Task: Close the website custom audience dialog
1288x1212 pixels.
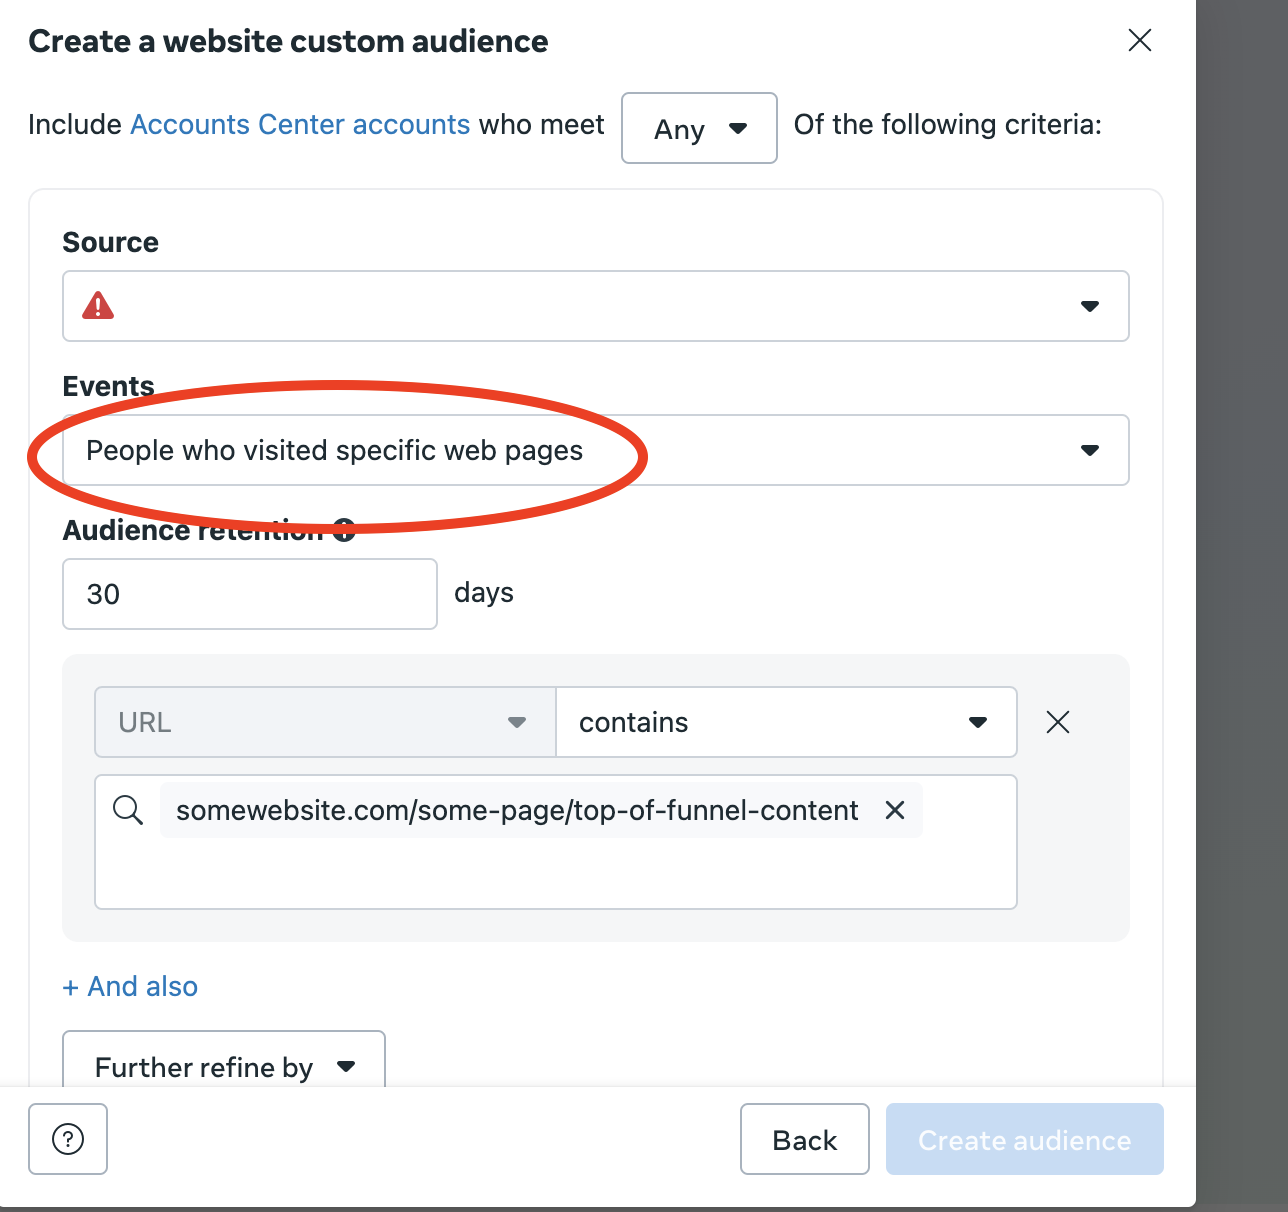Action: pos(1139,41)
